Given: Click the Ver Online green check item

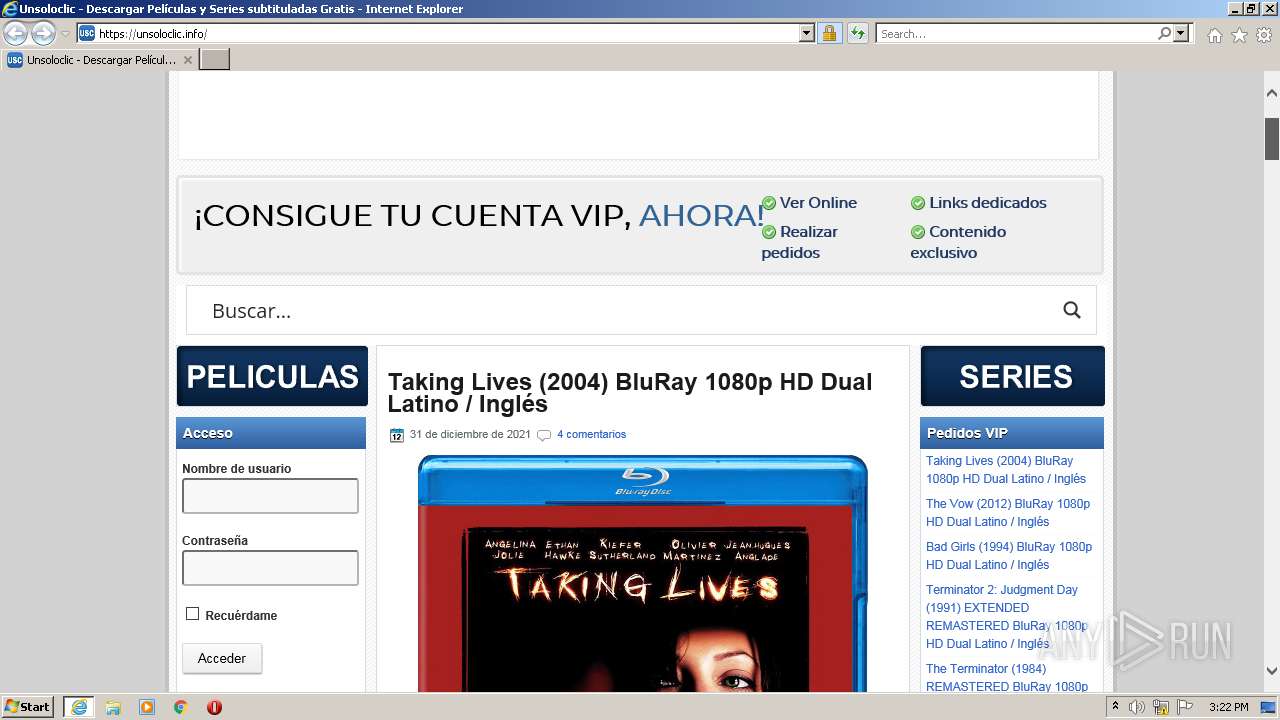Looking at the screenshot, I should (x=809, y=203).
